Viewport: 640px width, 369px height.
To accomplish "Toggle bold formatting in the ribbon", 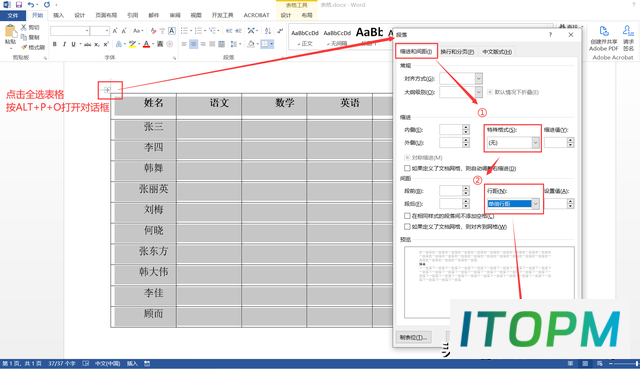I will [55, 44].
